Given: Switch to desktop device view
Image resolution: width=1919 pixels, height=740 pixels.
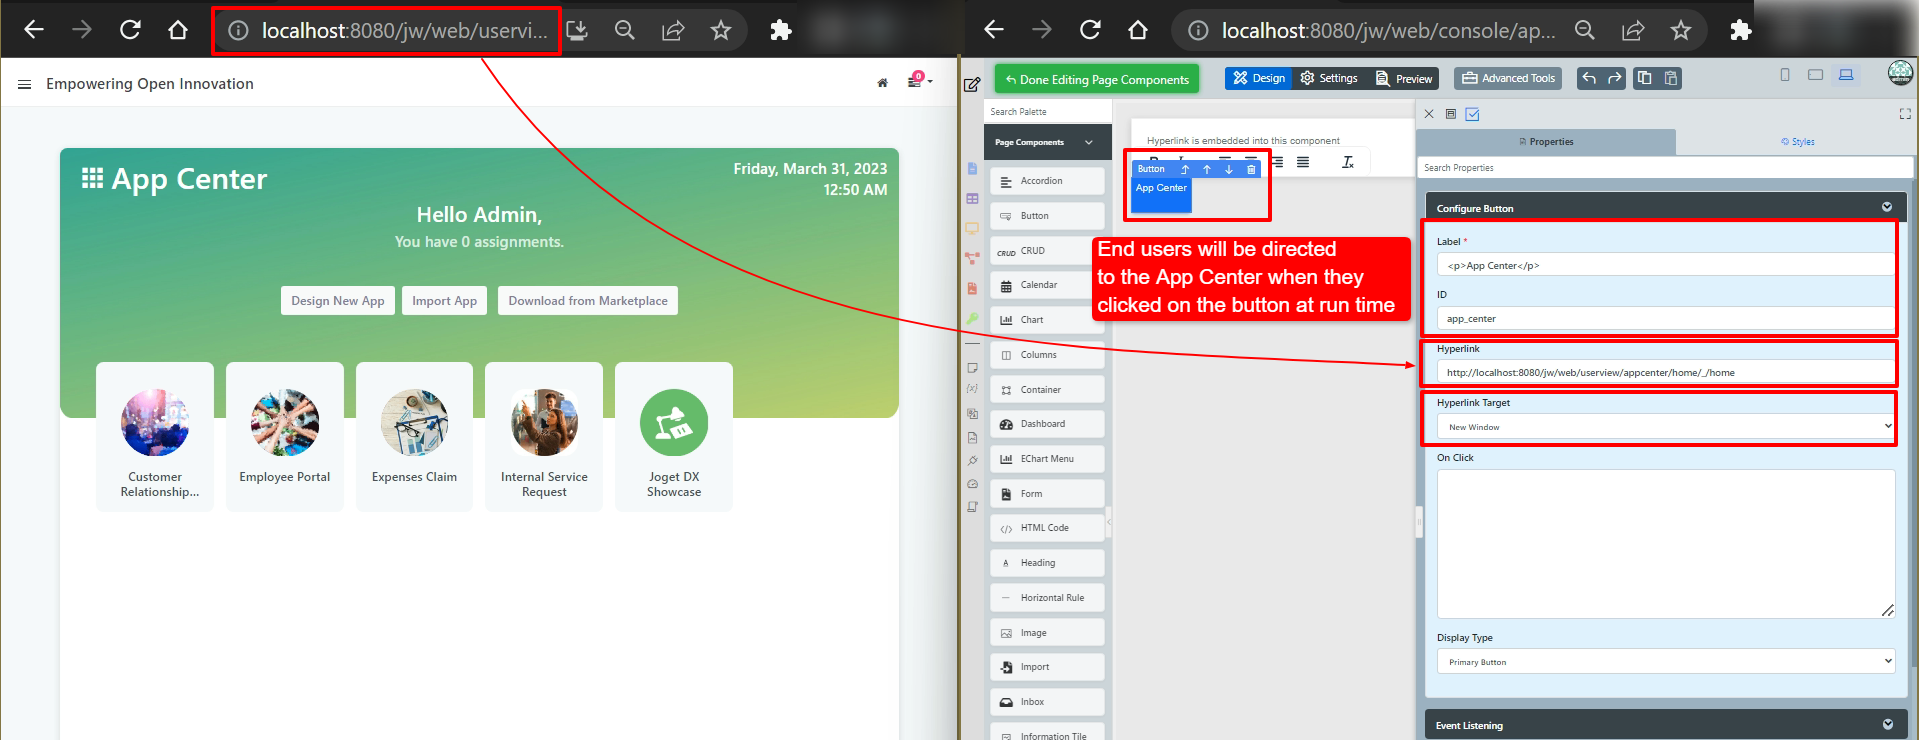Looking at the screenshot, I should point(1846,75).
